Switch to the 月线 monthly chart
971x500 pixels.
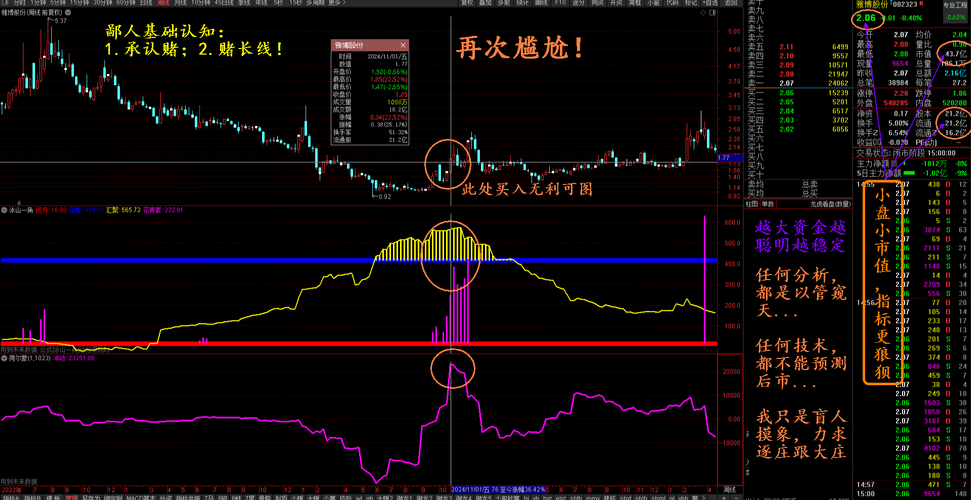[x=180, y=3]
